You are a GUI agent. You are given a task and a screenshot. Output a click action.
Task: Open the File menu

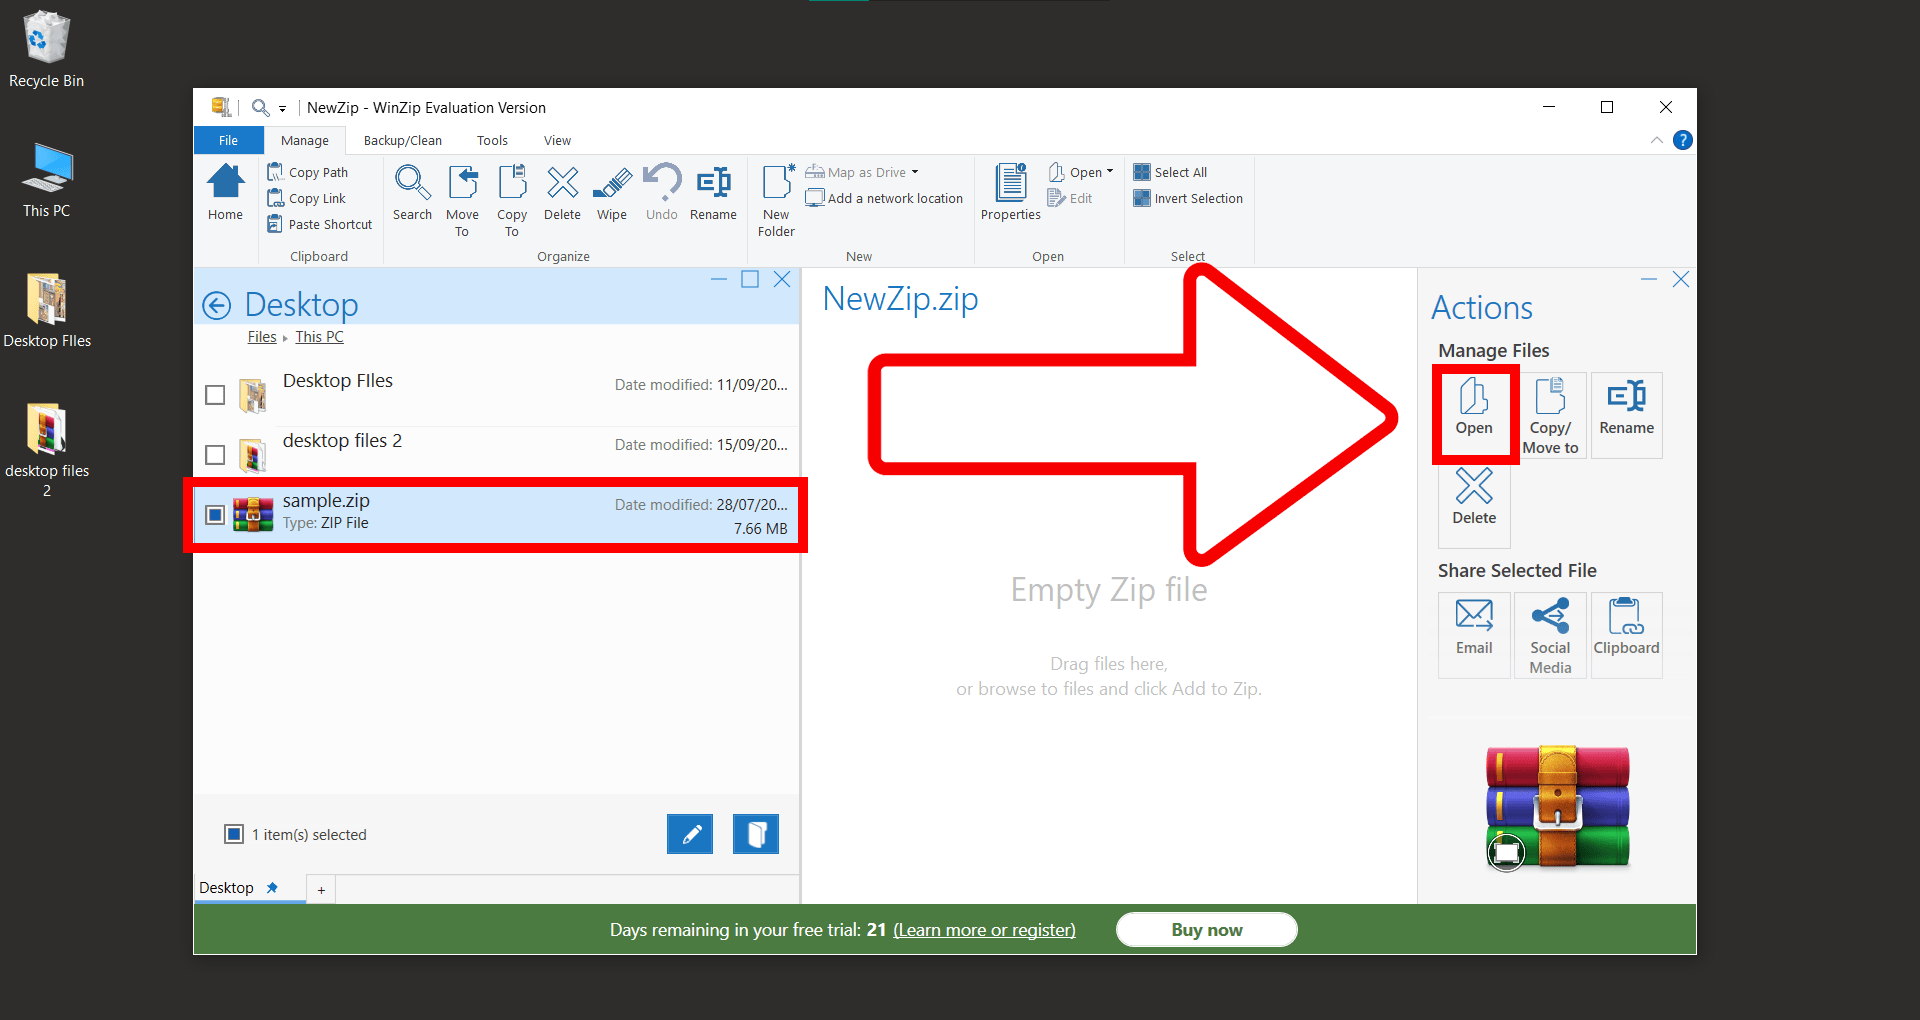click(x=228, y=140)
